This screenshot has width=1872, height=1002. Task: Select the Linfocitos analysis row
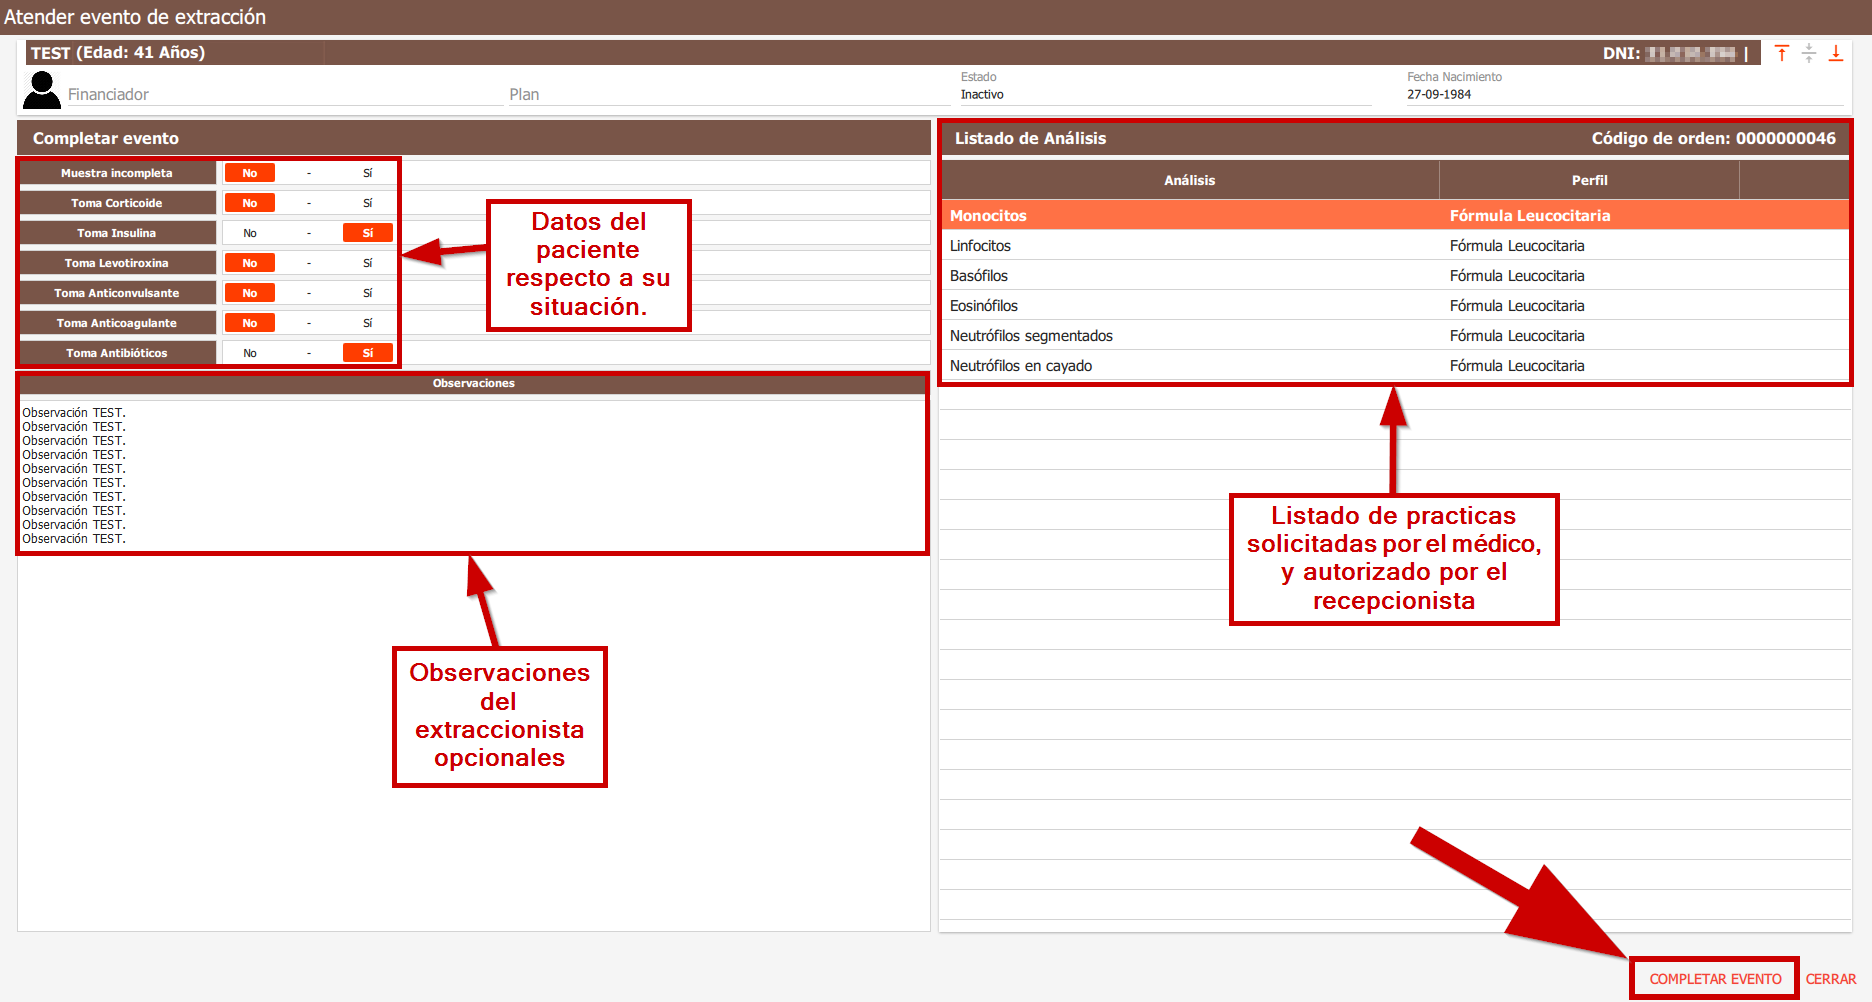pos(1190,246)
